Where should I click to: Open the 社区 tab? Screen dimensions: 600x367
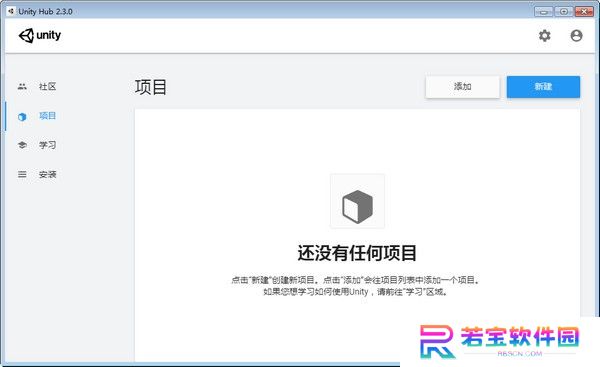pyautogui.click(x=47, y=86)
